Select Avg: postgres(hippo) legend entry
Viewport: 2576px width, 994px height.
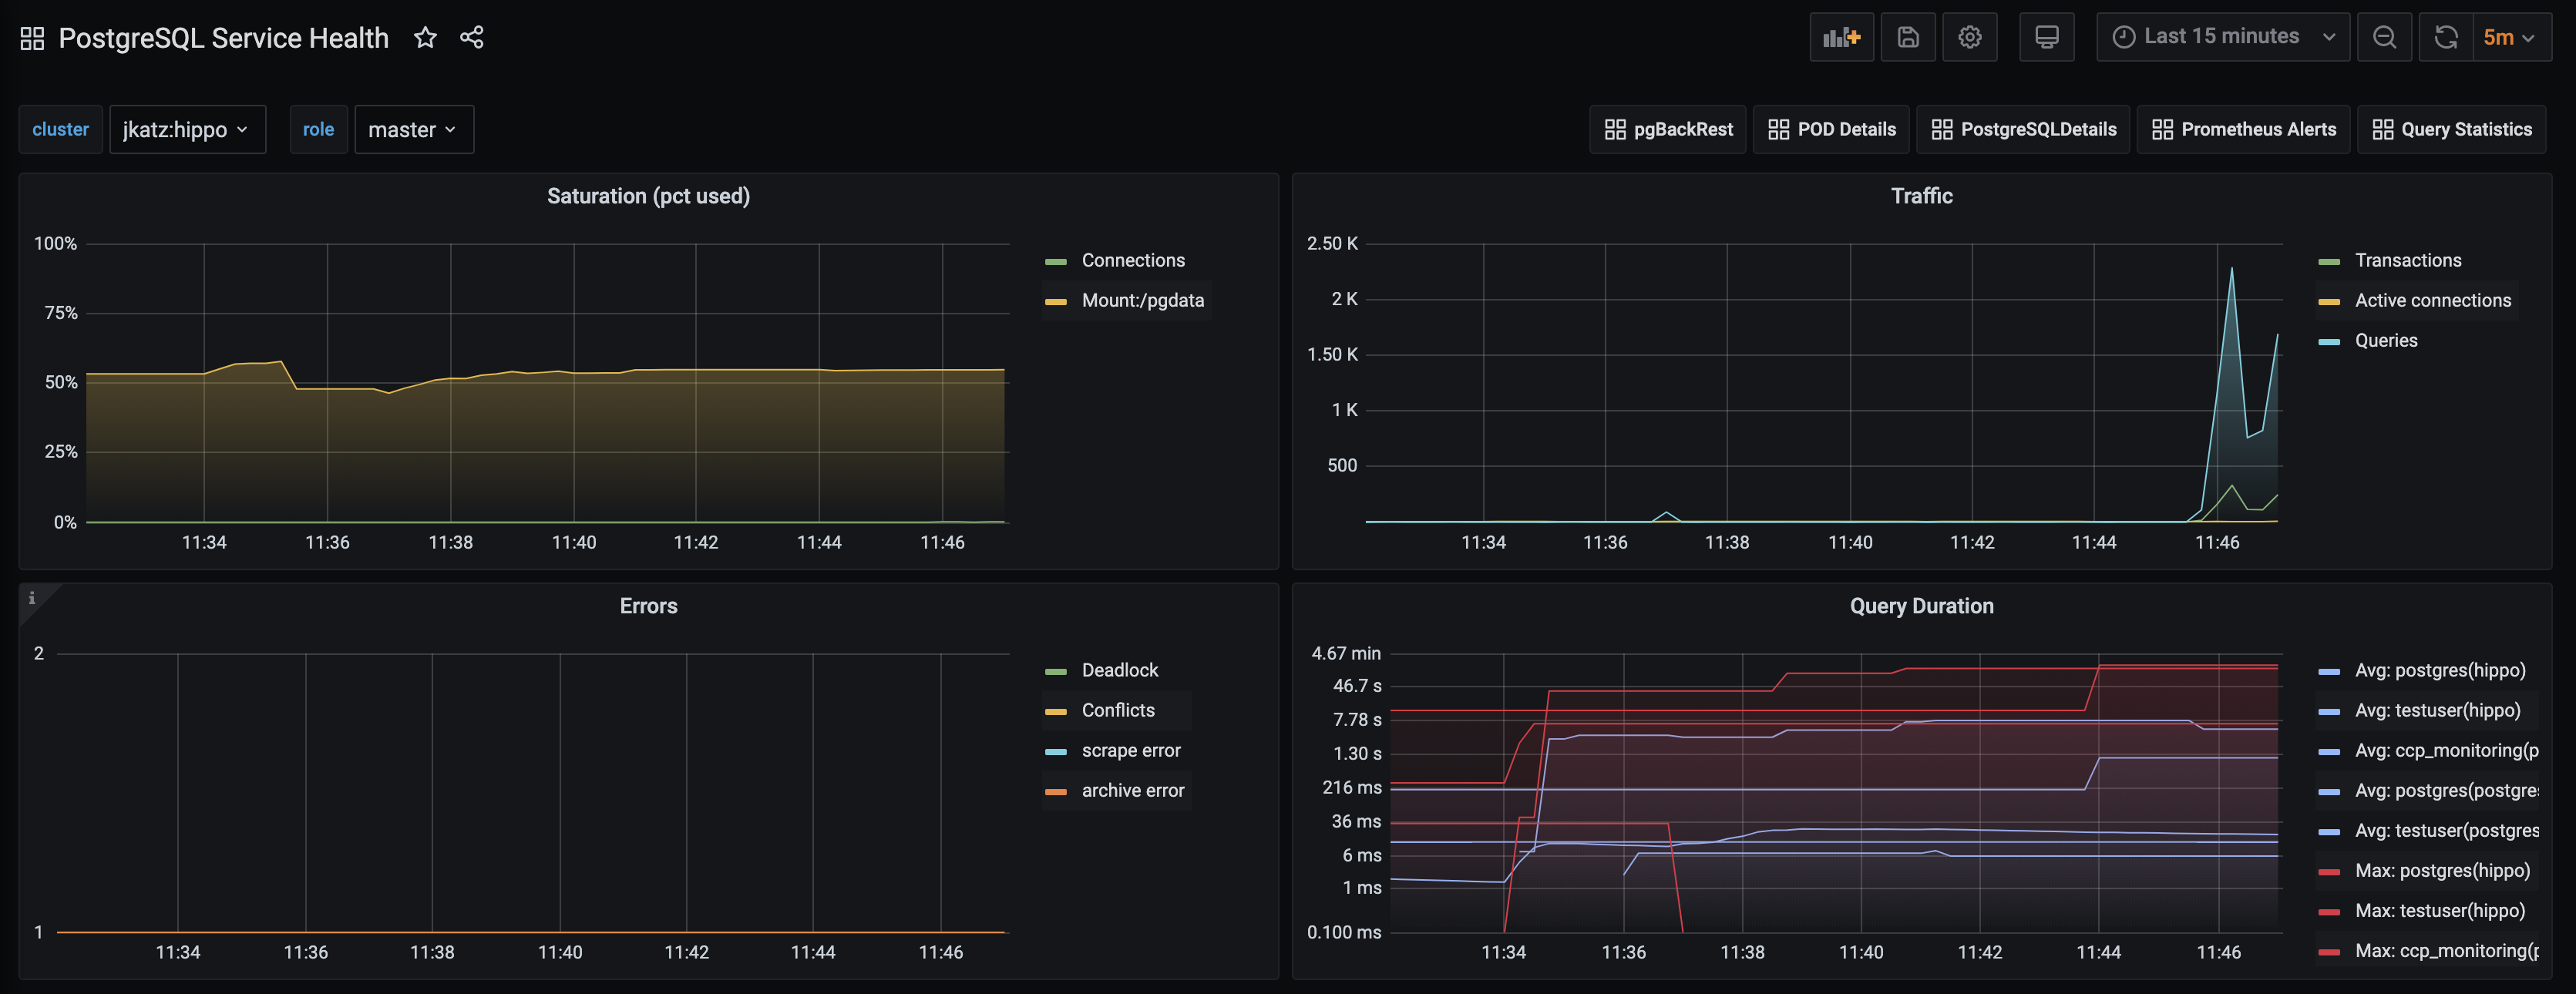(x=2439, y=670)
